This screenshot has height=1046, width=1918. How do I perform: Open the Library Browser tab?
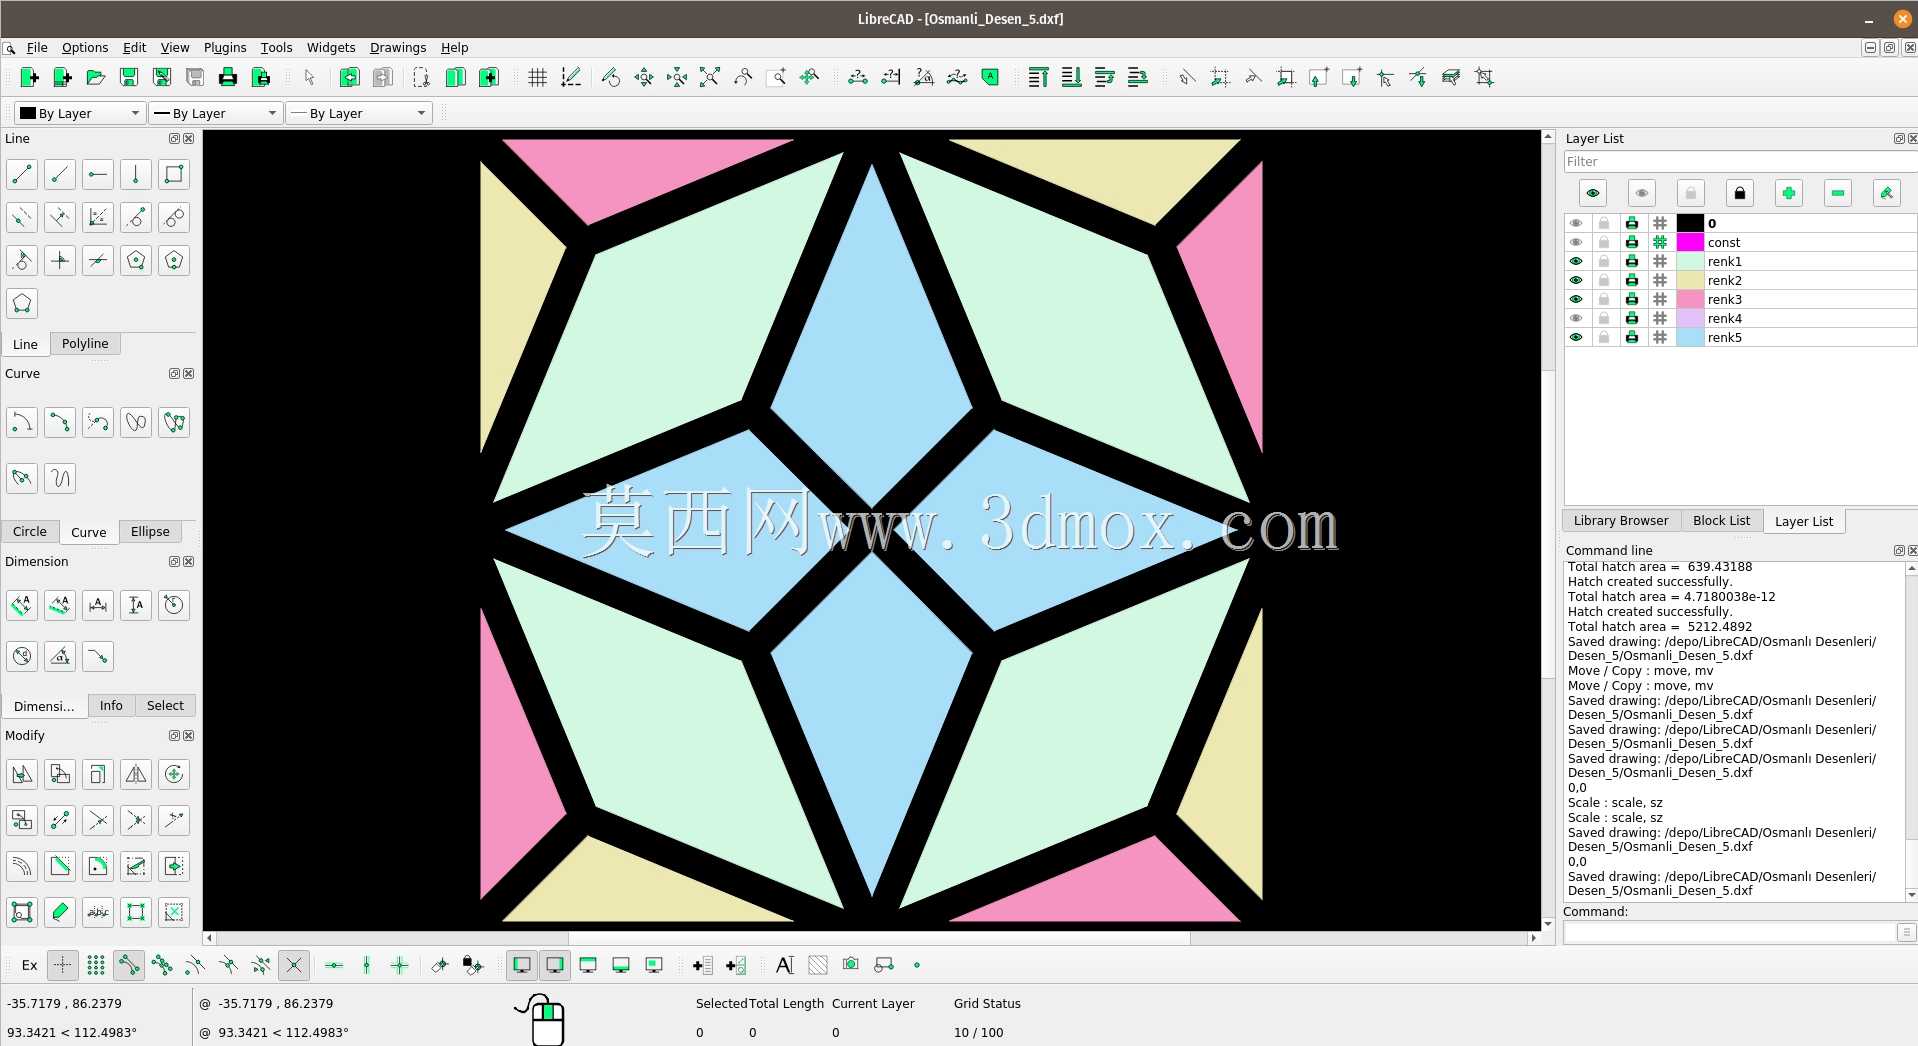(x=1621, y=521)
